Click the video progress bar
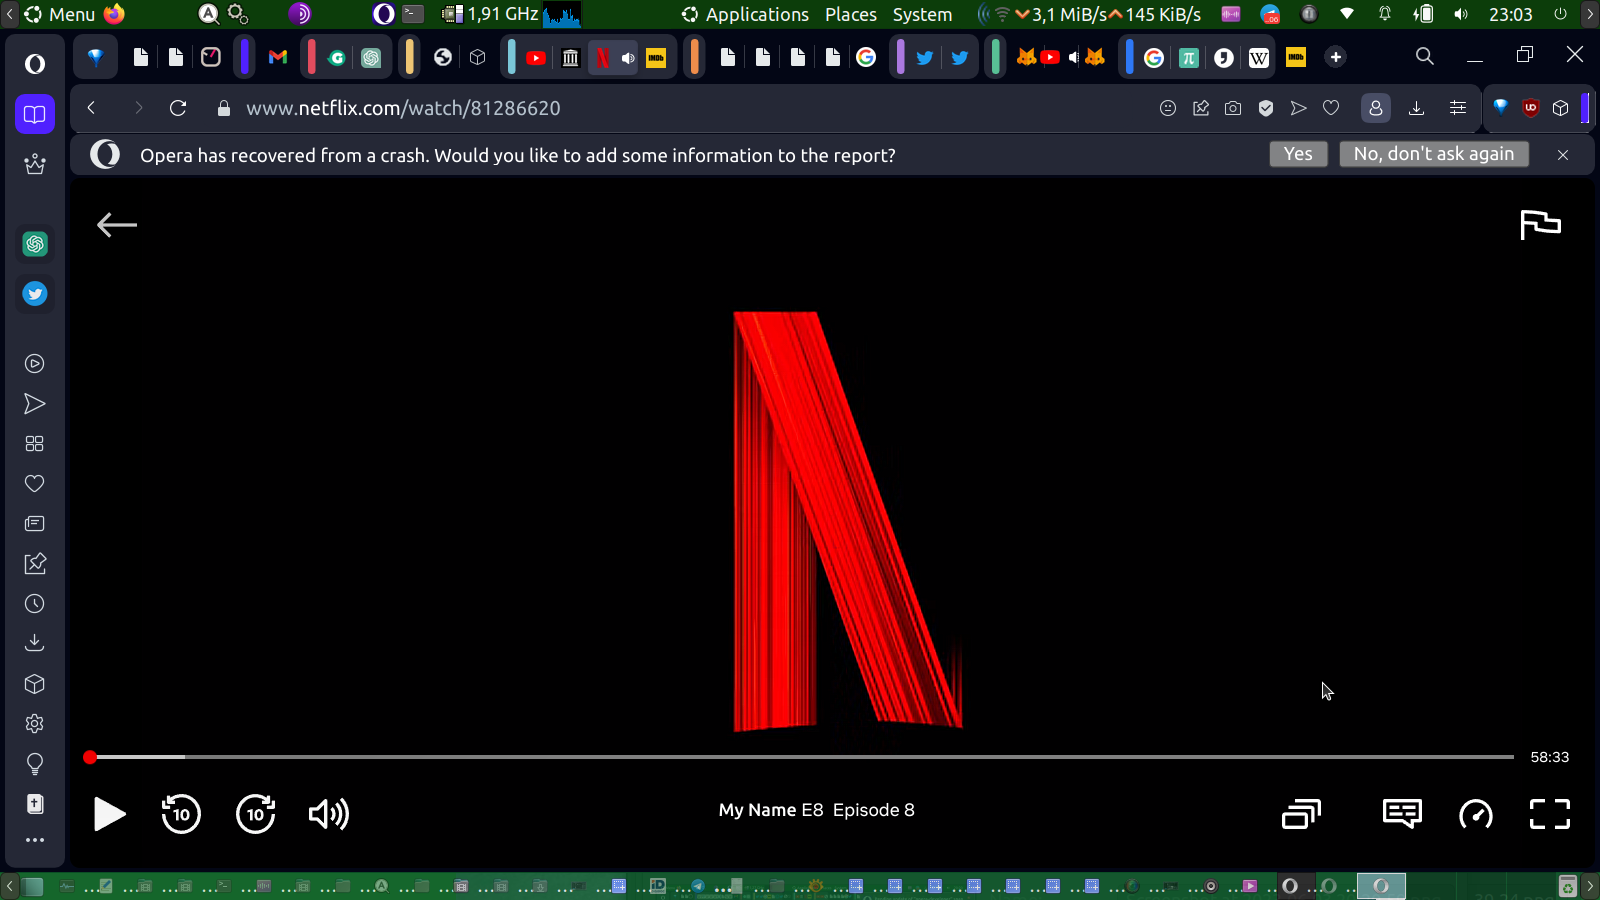 tap(800, 757)
